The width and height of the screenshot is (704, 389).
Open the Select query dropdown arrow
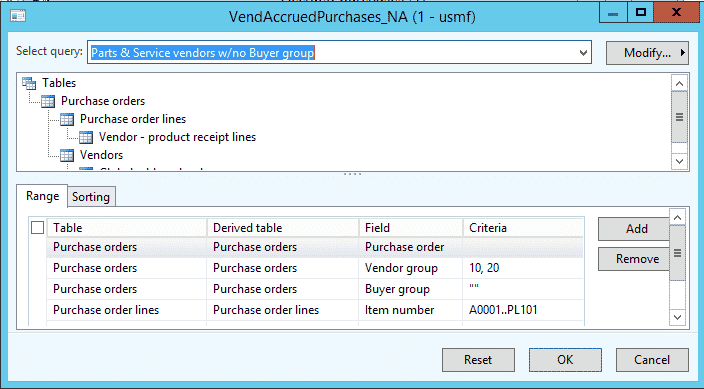coord(583,53)
